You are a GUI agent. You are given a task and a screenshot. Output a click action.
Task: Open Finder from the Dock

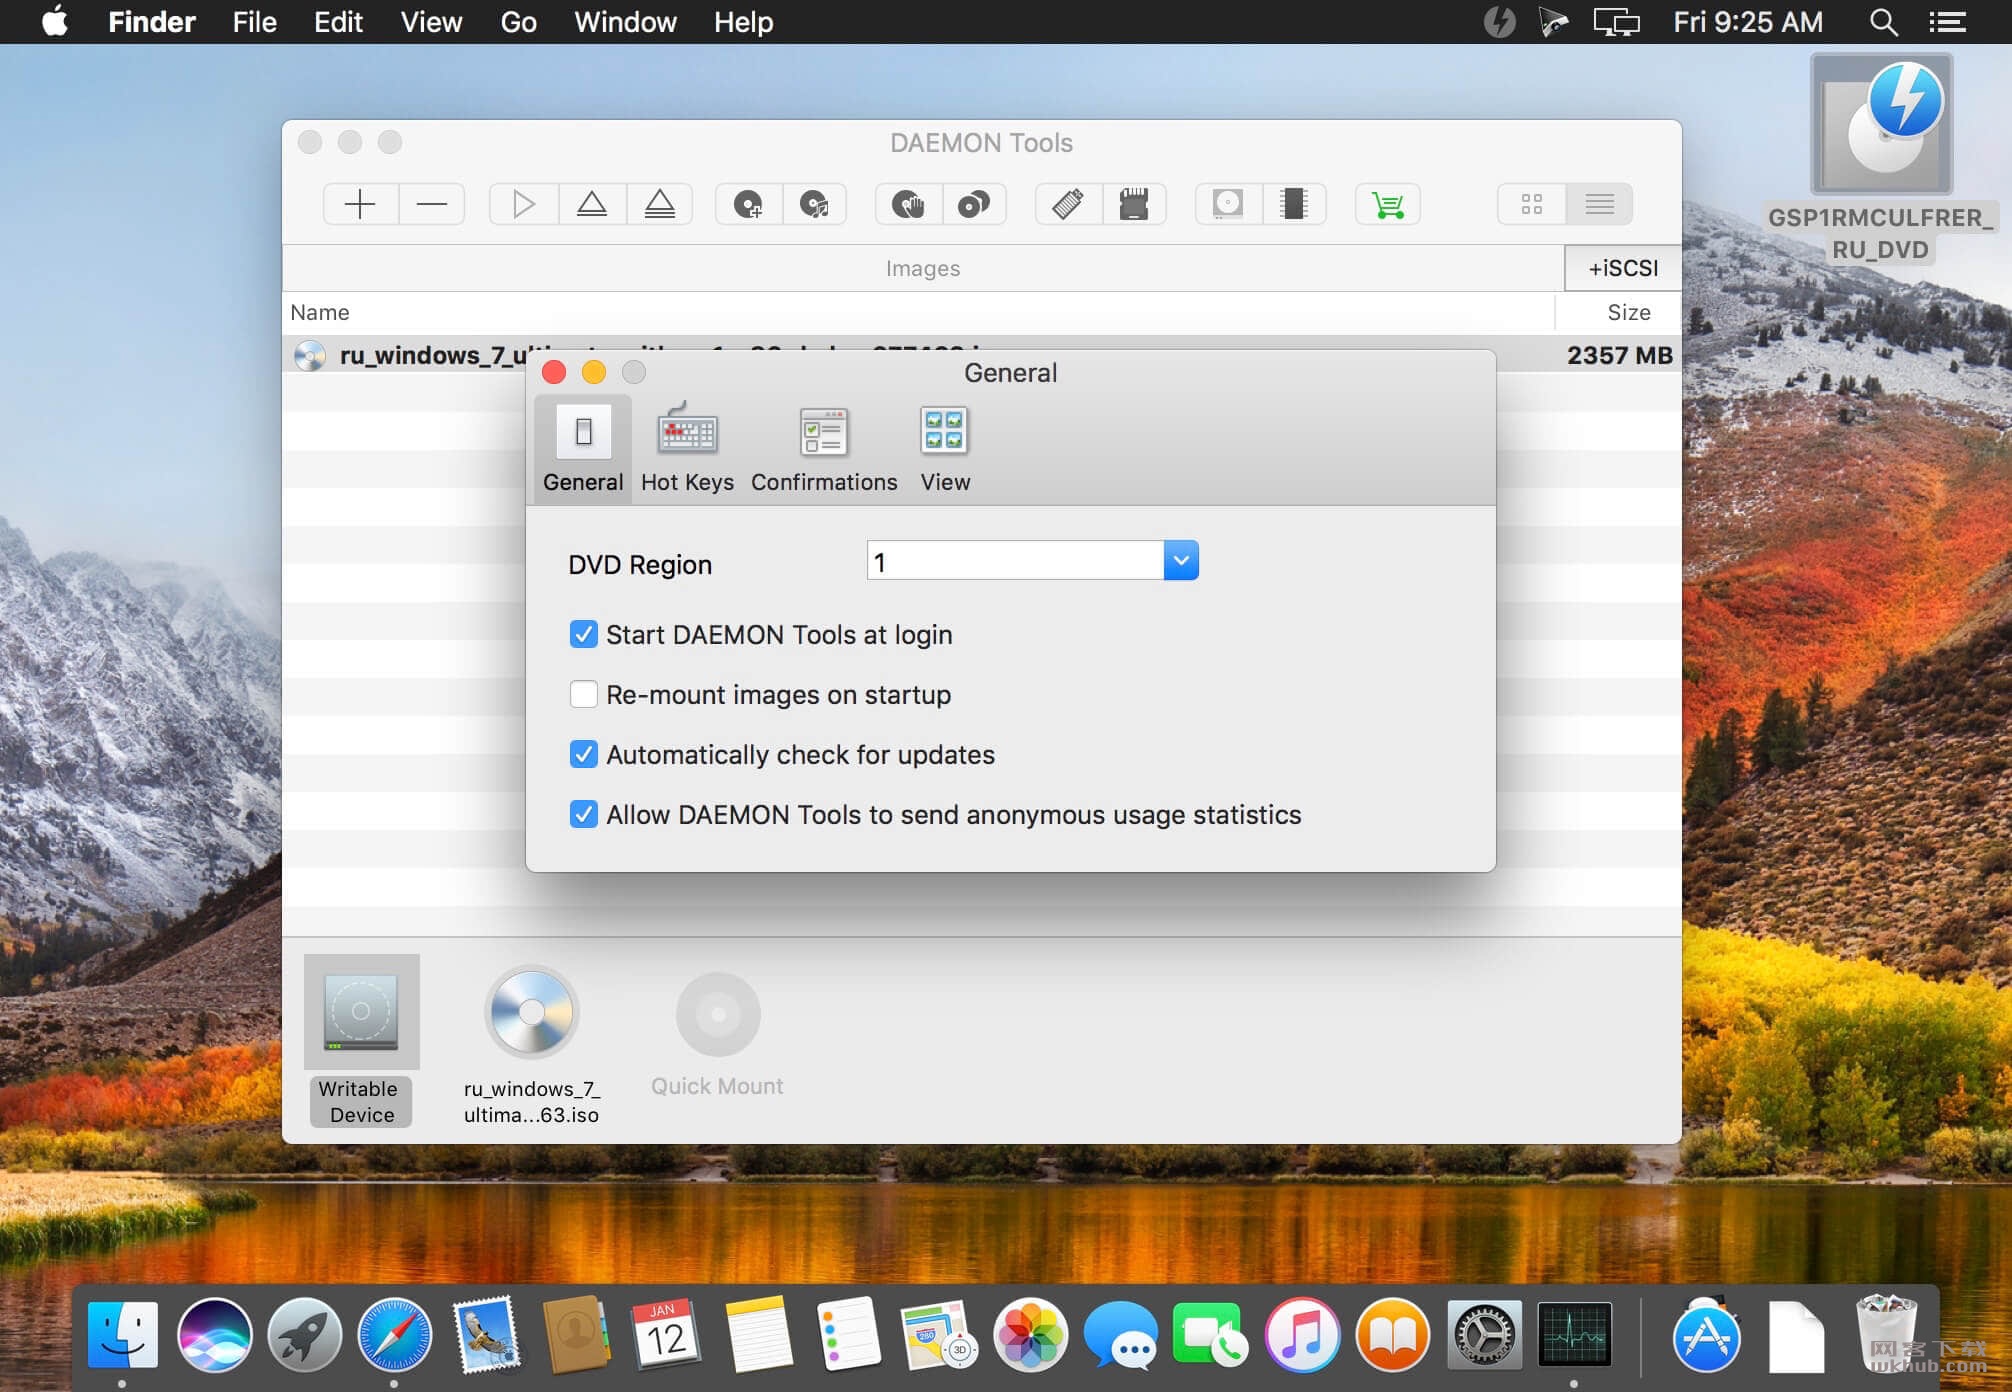tap(122, 1335)
